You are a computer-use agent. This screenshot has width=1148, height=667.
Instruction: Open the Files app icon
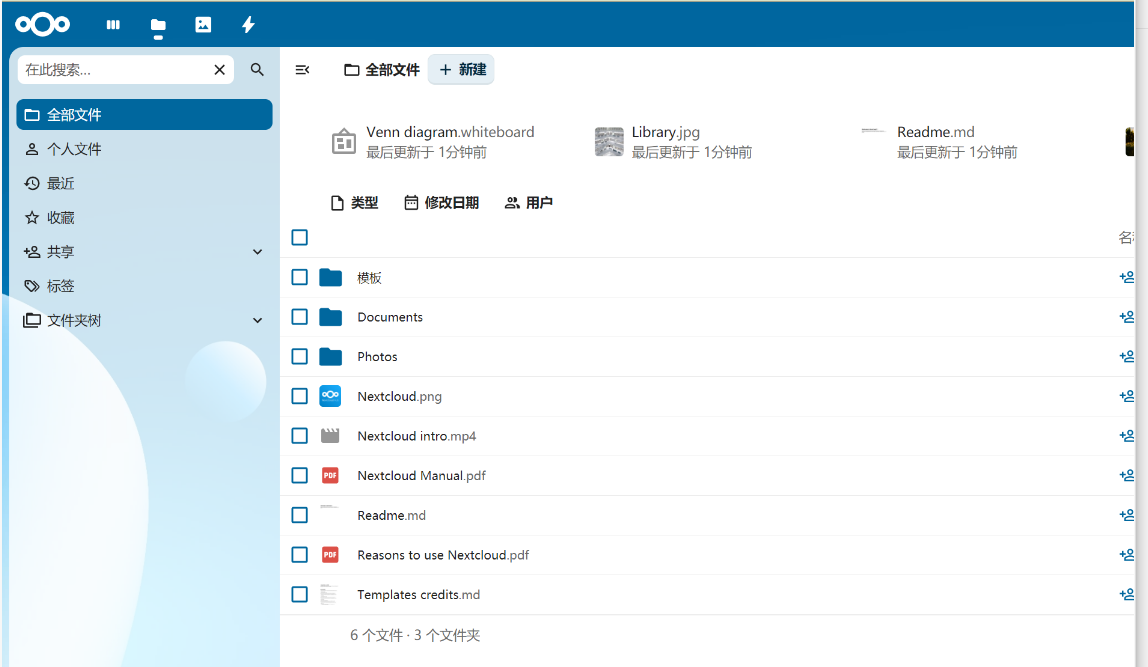point(158,26)
